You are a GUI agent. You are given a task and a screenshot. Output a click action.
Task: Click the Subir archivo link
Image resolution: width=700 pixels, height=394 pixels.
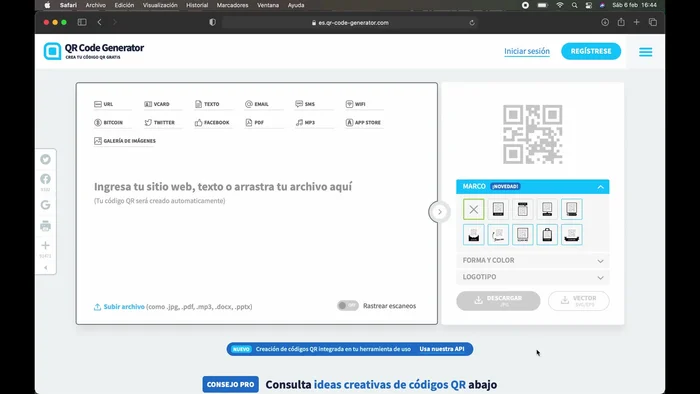(x=124, y=307)
